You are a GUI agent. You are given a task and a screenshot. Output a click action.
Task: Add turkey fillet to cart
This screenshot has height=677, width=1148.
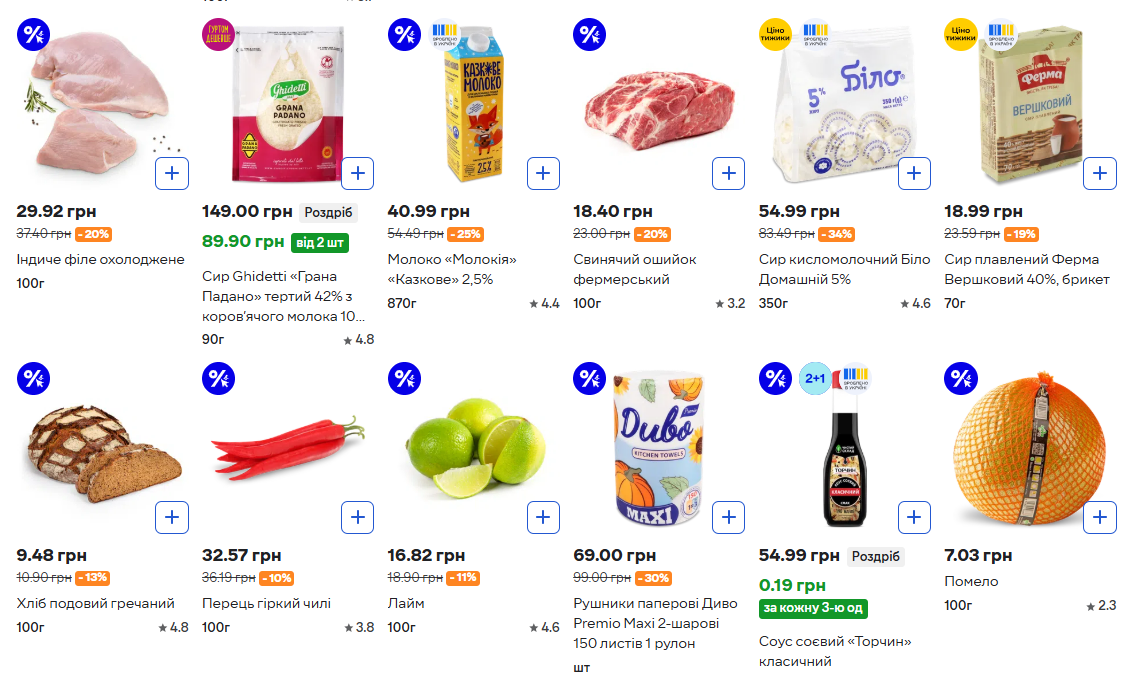(x=172, y=173)
